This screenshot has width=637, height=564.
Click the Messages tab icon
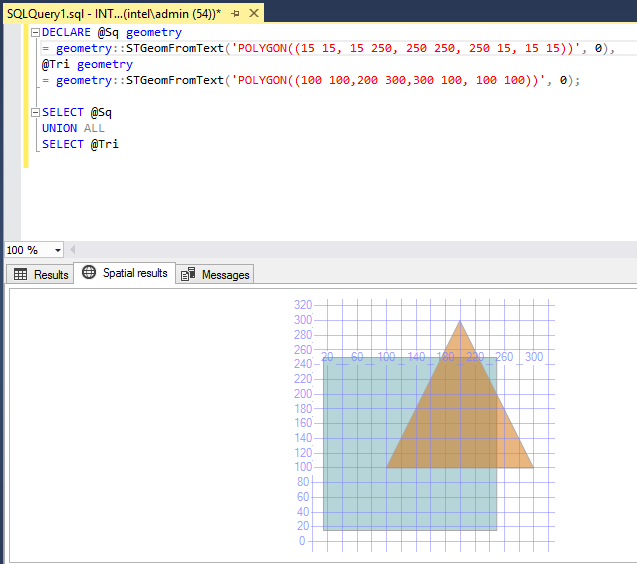pyautogui.click(x=188, y=274)
